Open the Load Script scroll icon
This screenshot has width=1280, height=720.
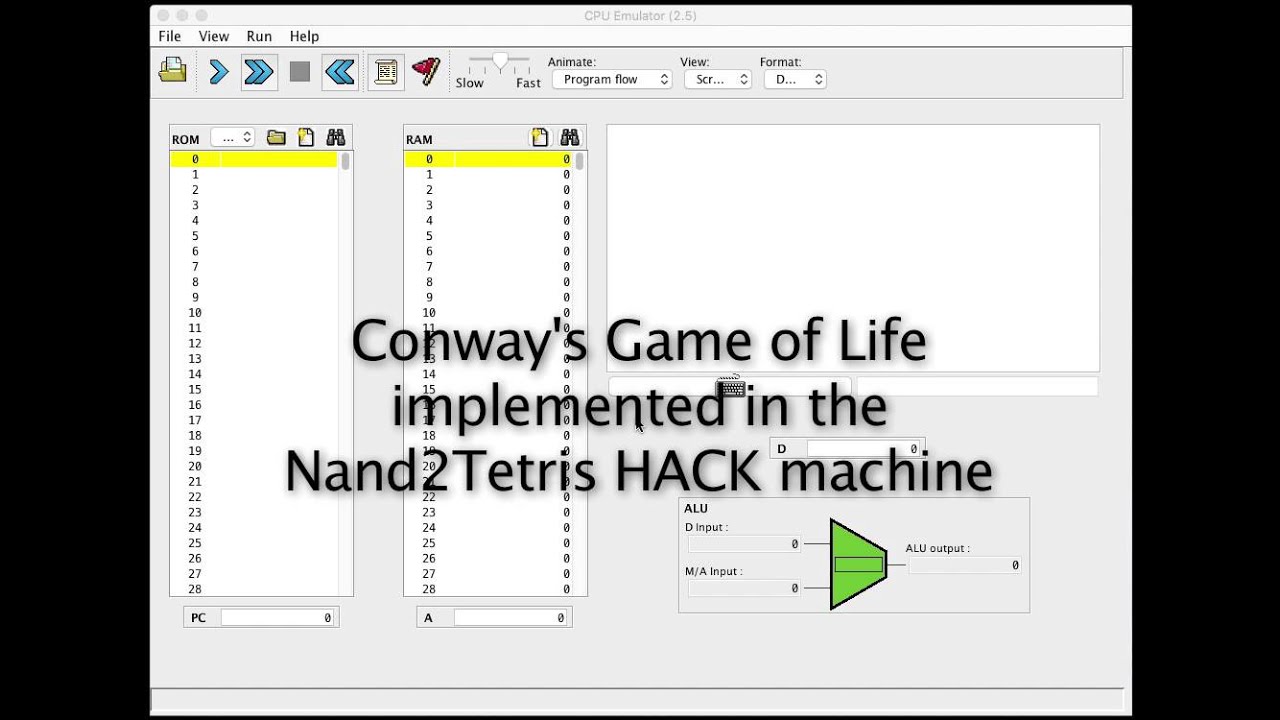pyautogui.click(x=386, y=72)
